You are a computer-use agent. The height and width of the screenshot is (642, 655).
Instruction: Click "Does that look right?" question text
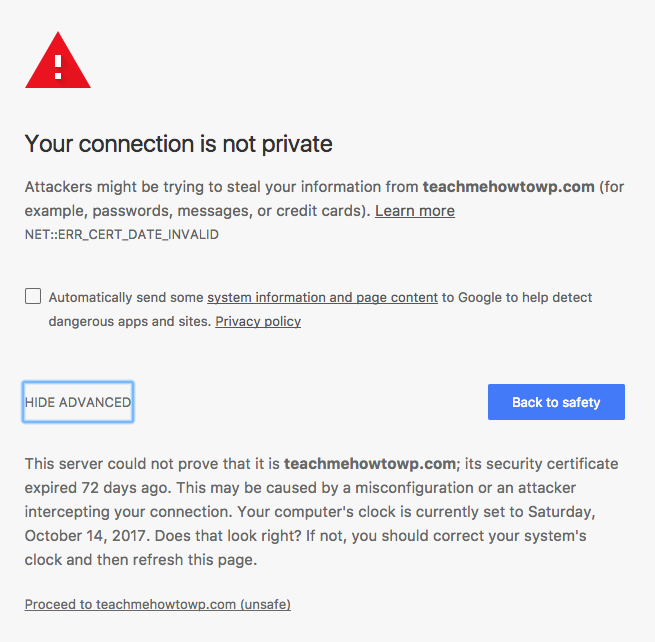229,536
